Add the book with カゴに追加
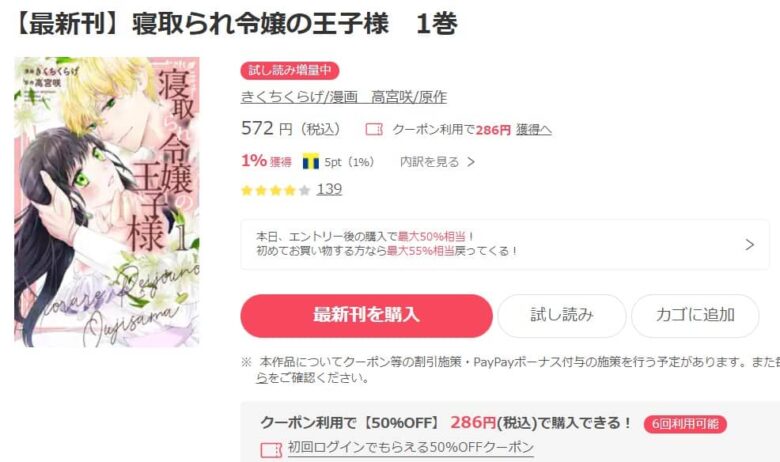 [x=695, y=316]
